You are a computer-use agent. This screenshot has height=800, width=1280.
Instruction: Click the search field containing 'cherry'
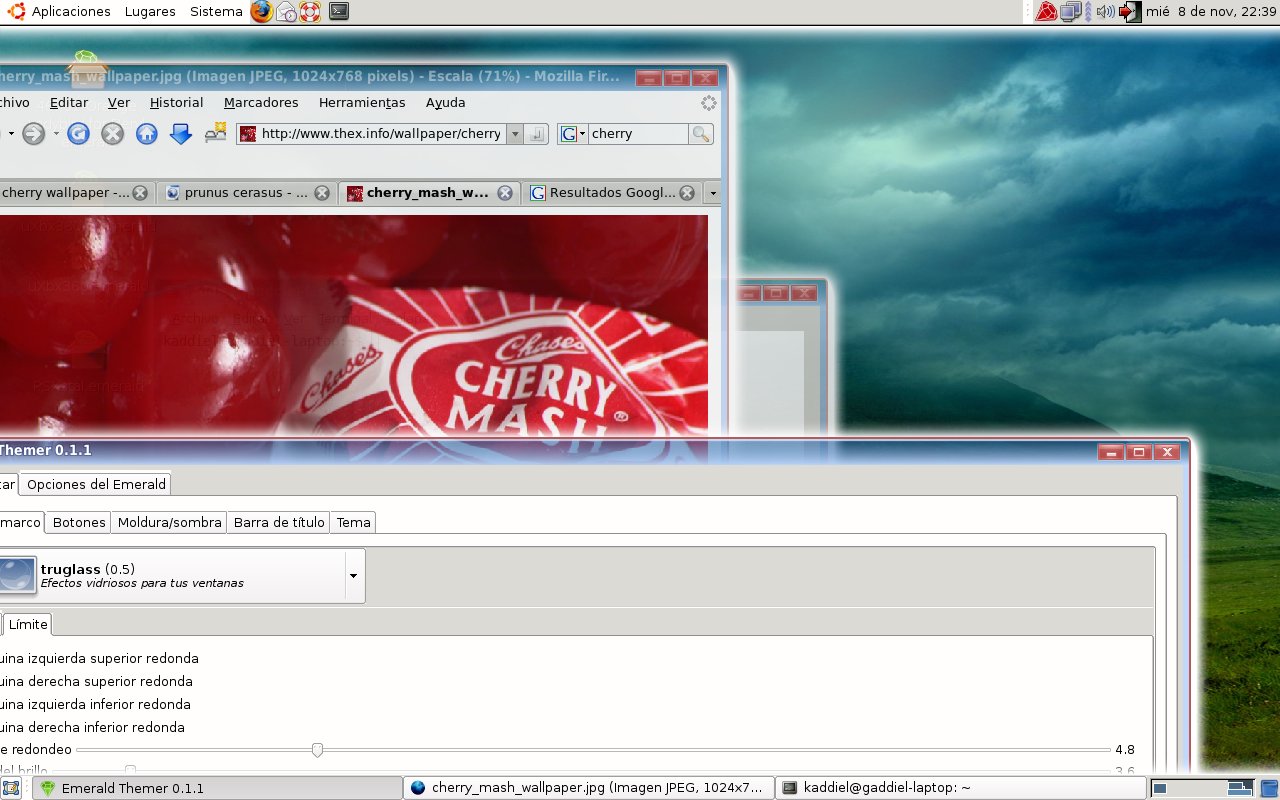pos(638,133)
